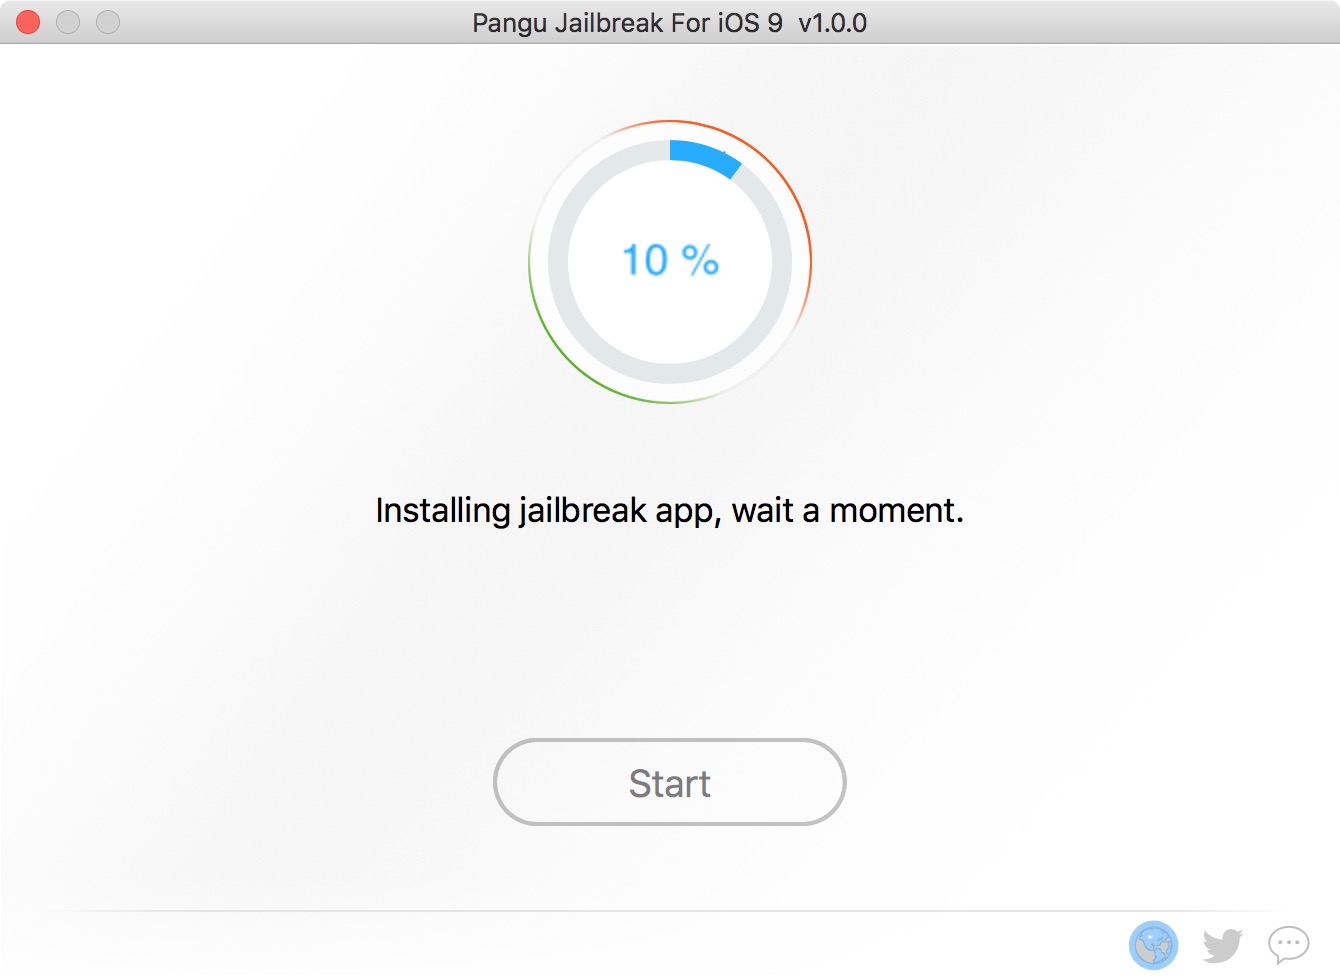Click the "Installing jailbreak app" status message
This screenshot has width=1340, height=980.
[x=669, y=511]
